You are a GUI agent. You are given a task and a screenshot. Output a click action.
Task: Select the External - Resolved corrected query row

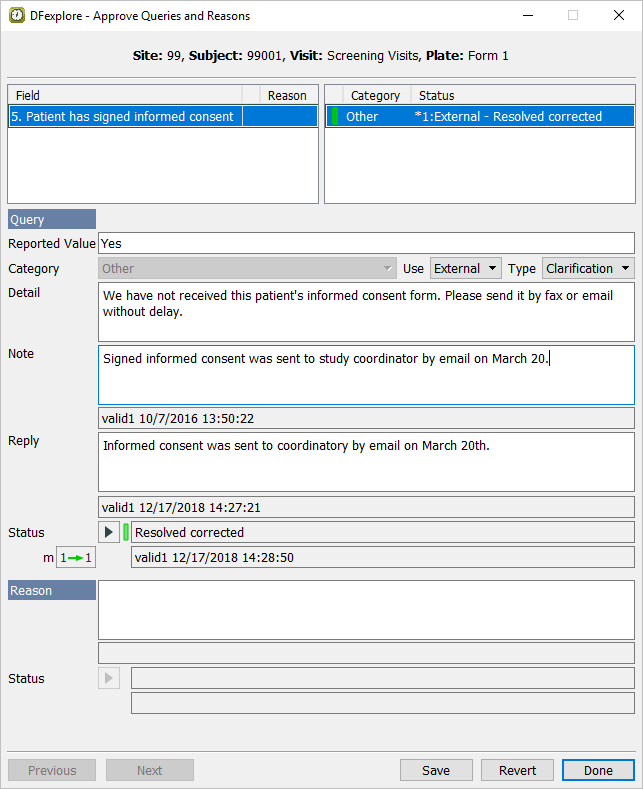(508, 116)
